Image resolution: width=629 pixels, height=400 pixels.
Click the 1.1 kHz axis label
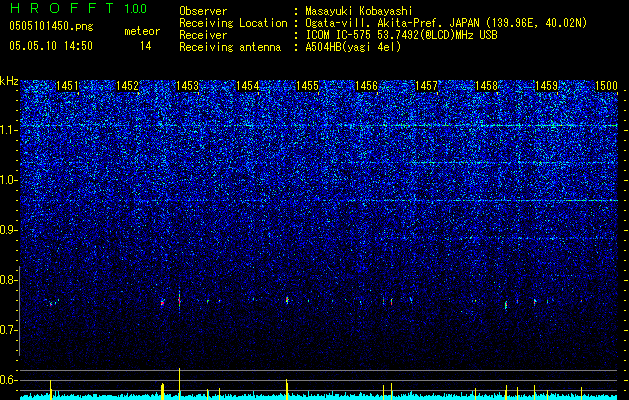coord(9,130)
